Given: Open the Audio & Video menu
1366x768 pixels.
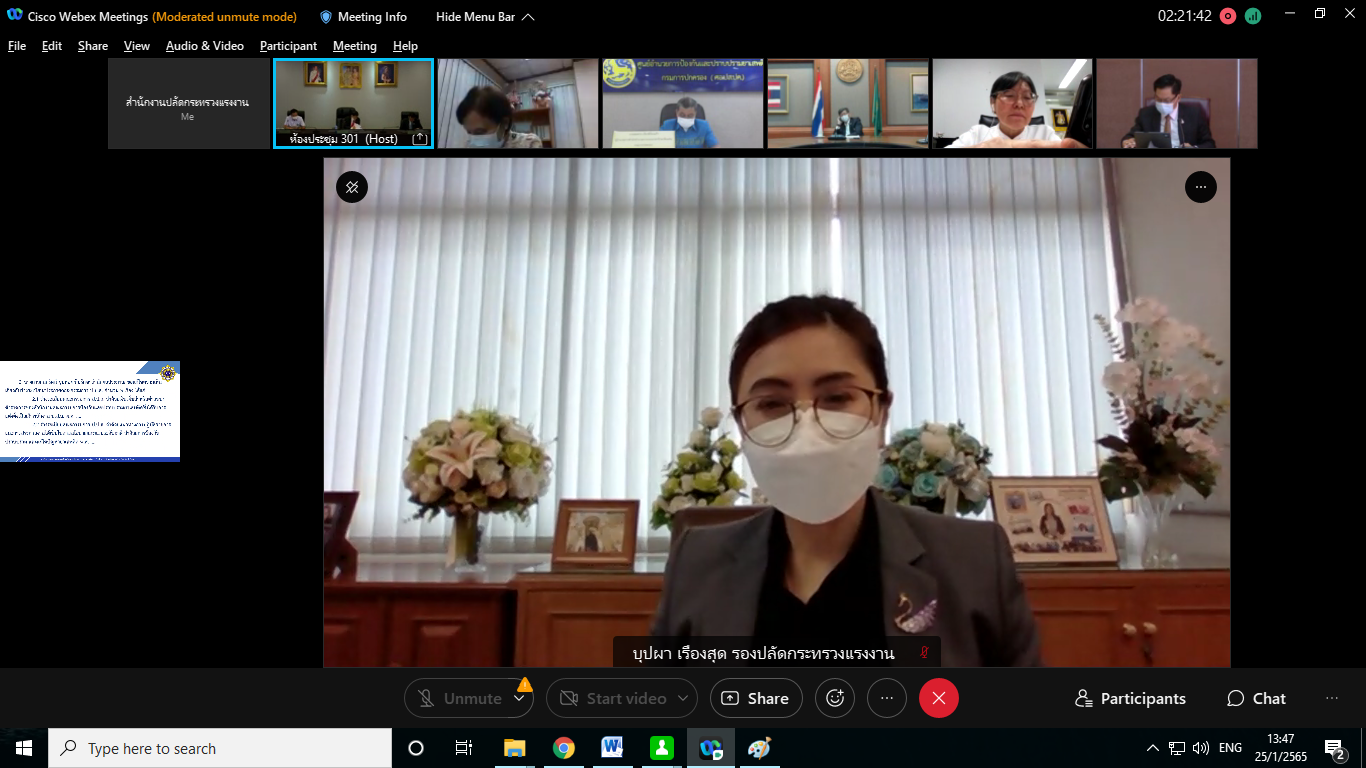Looking at the screenshot, I should click(204, 46).
